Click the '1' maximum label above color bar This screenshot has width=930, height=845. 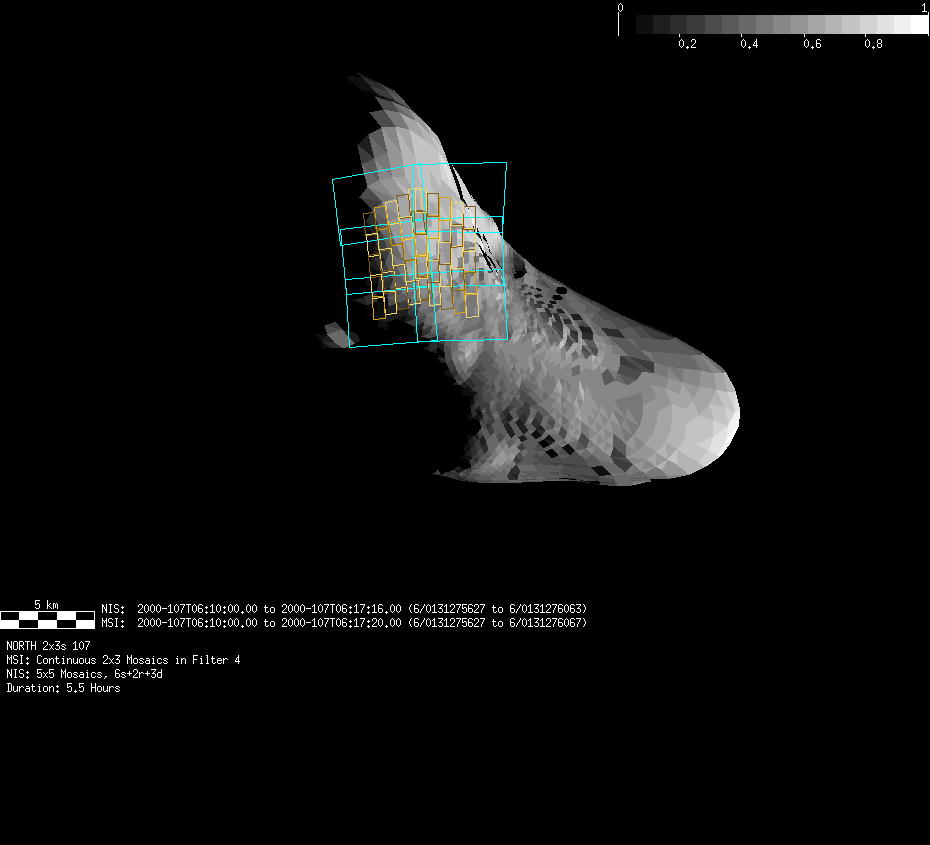924,8
